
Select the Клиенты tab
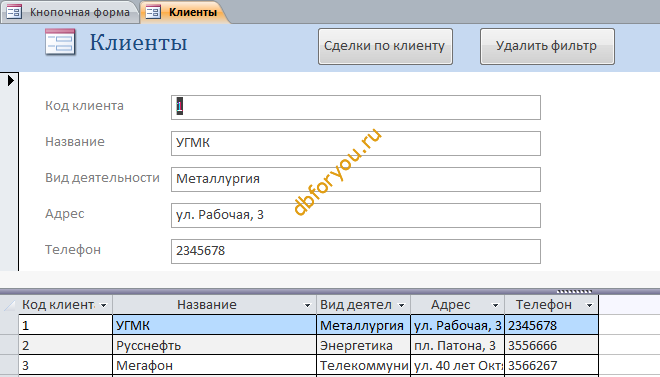185,12
